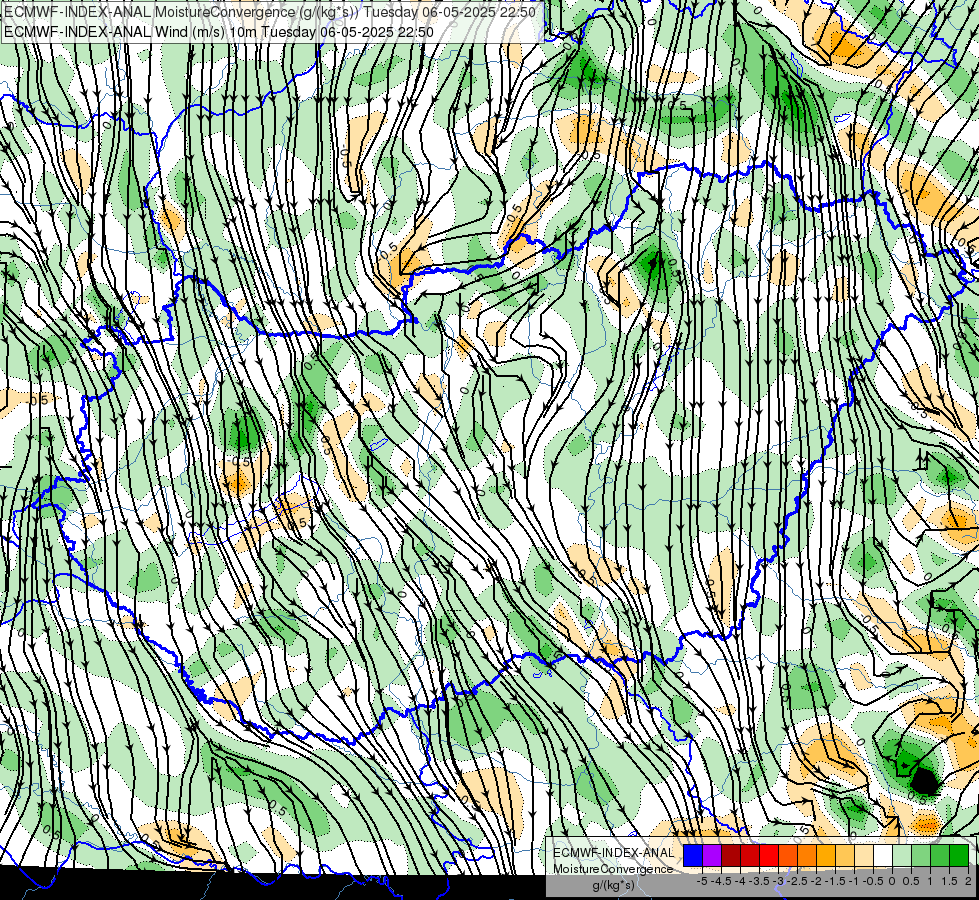Click the MoistureConvergence label in the legend

[x=613, y=869]
